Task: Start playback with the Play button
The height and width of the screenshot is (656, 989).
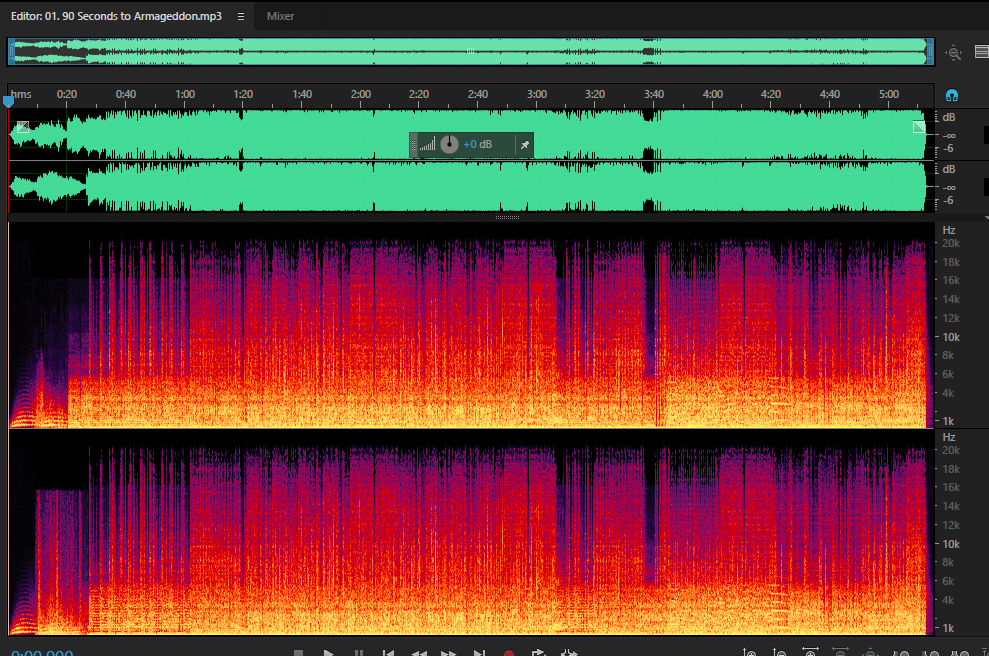Action: point(328,653)
